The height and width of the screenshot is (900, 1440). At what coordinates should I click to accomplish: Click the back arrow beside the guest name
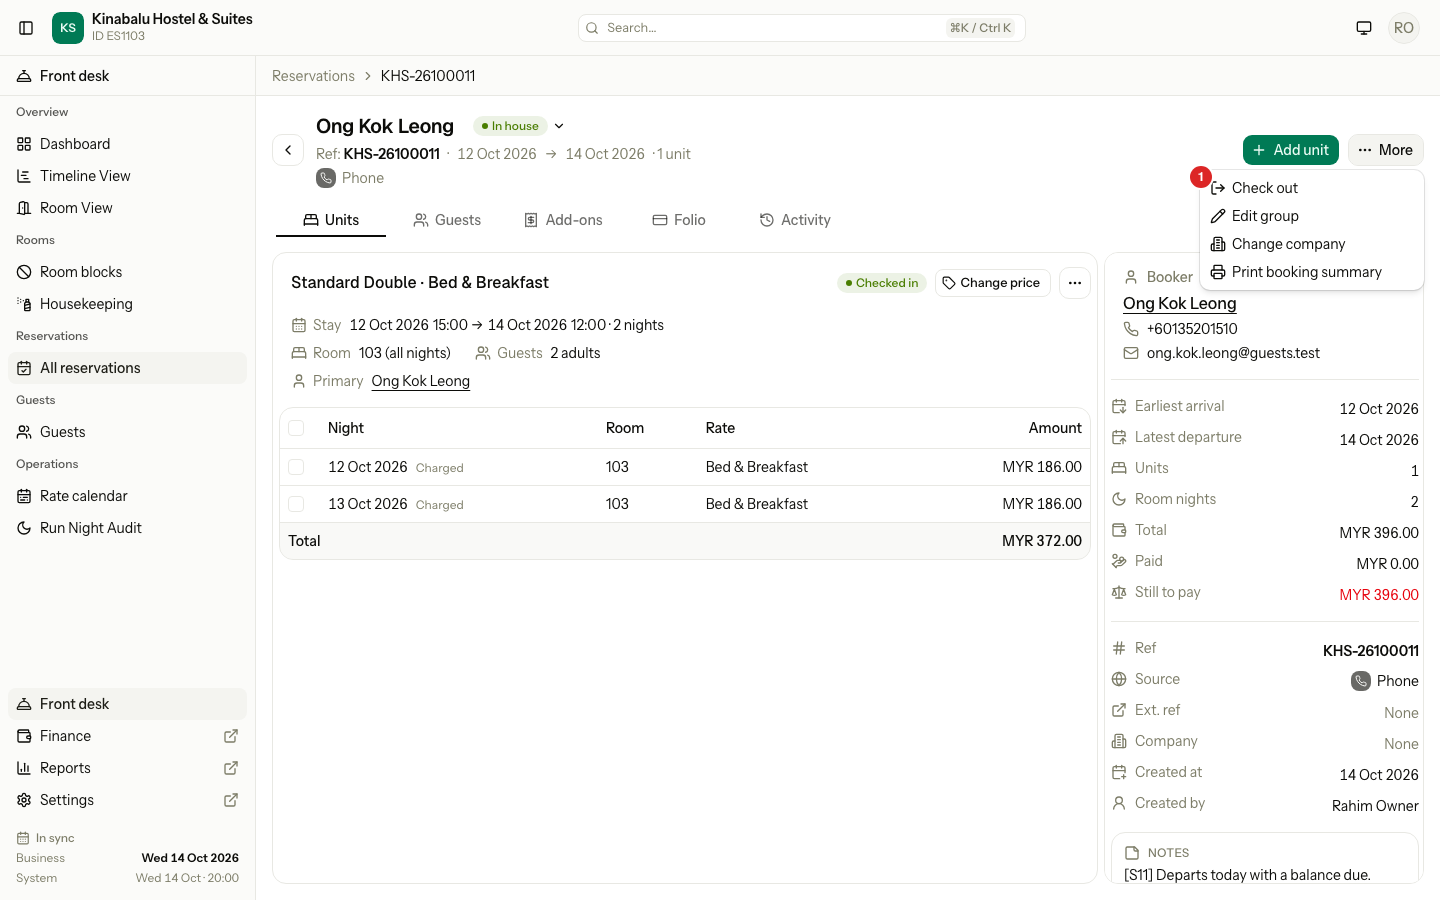pos(288,150)
